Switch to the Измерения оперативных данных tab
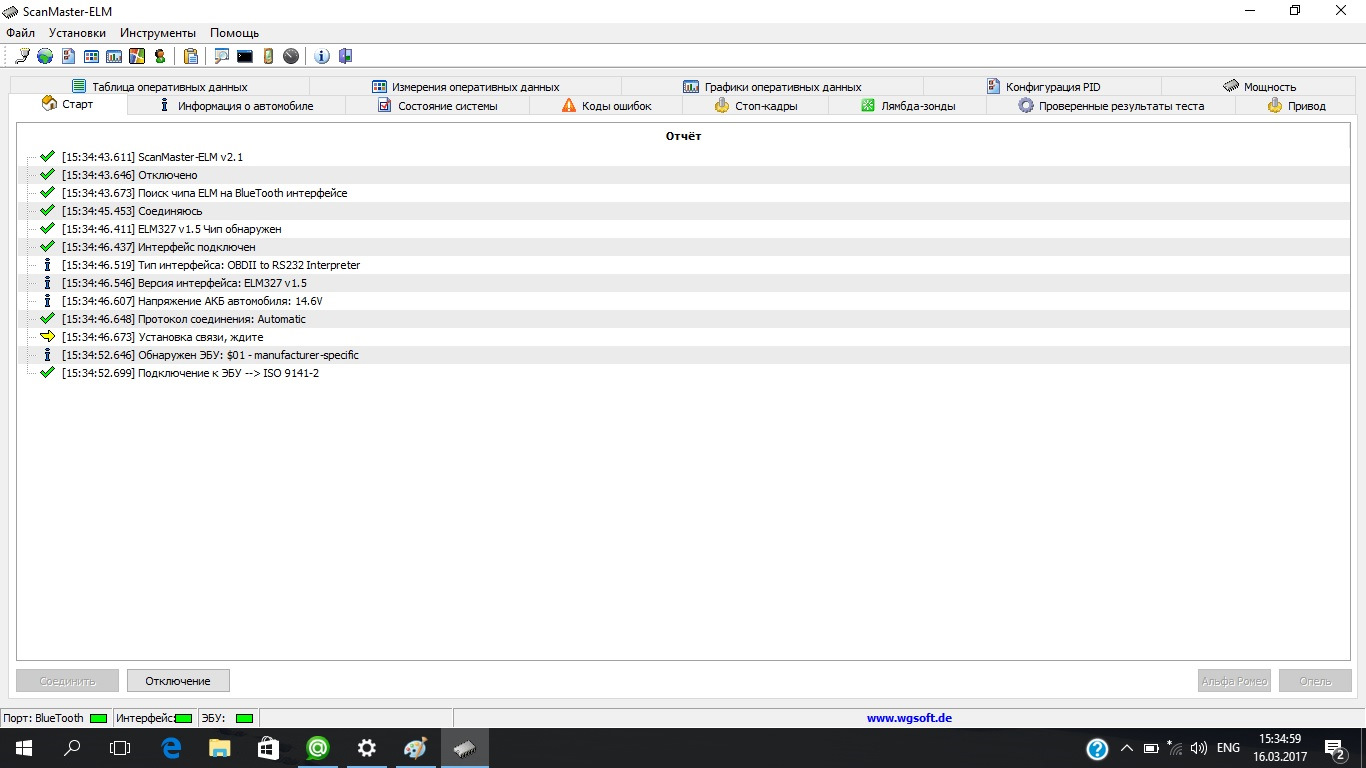The height and width of the screenshot is (768, 1366). click(466, 87)
